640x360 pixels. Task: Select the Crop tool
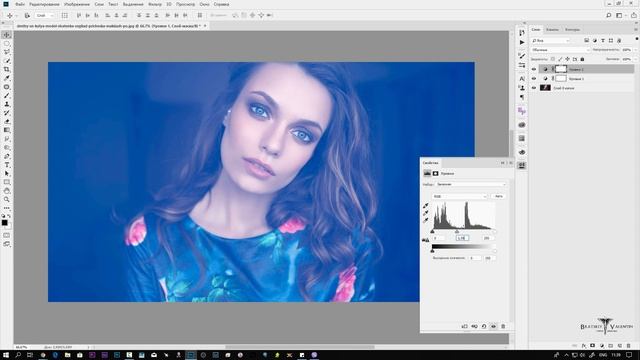[7, 69]
